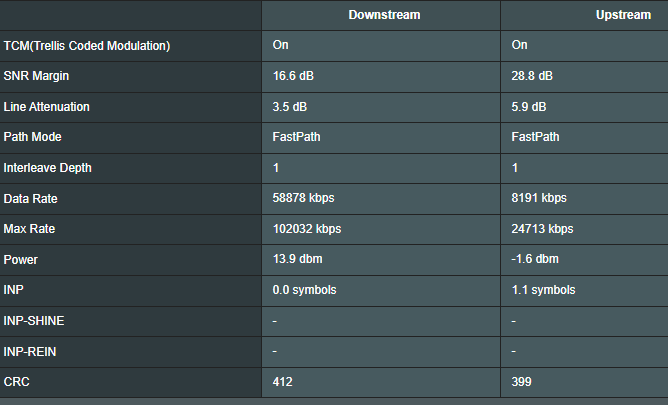Click the 13.9 dbm power value
Viewport: 668px width, 405px height.
click(297, 259)
